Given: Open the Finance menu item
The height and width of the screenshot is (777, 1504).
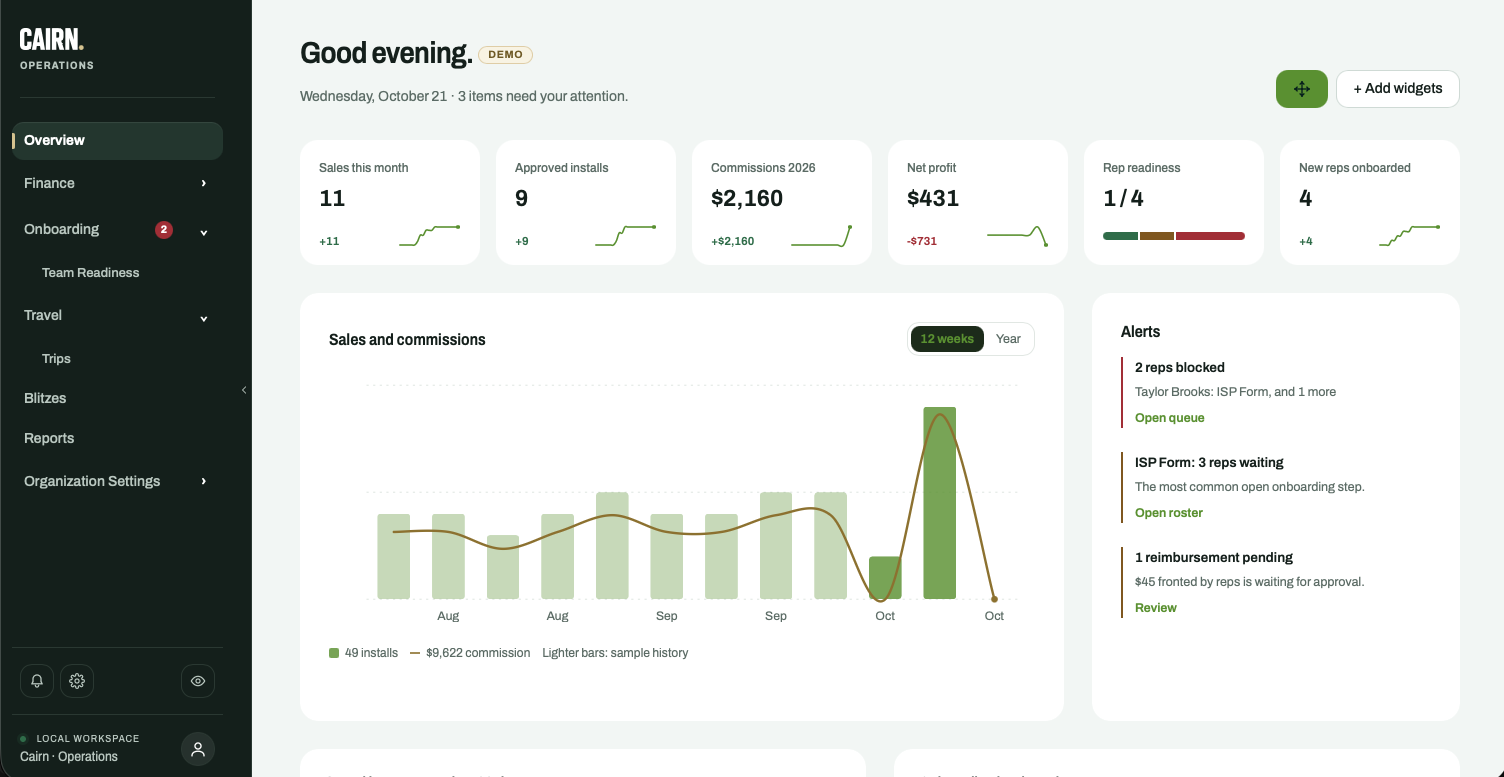Looking at the screenshot, I should tap(49, 183).
